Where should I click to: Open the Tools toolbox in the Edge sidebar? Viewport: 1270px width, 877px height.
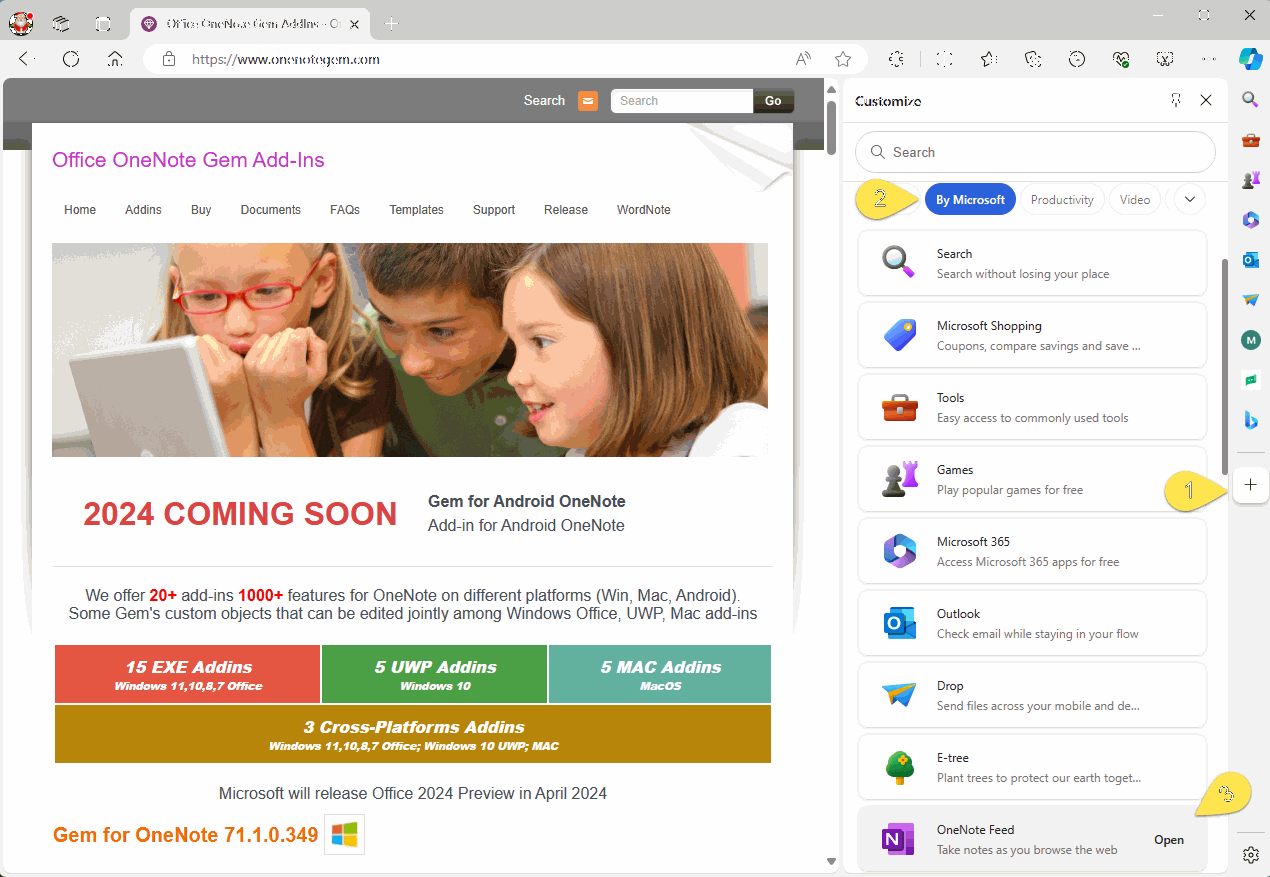tap(1250, 140)
